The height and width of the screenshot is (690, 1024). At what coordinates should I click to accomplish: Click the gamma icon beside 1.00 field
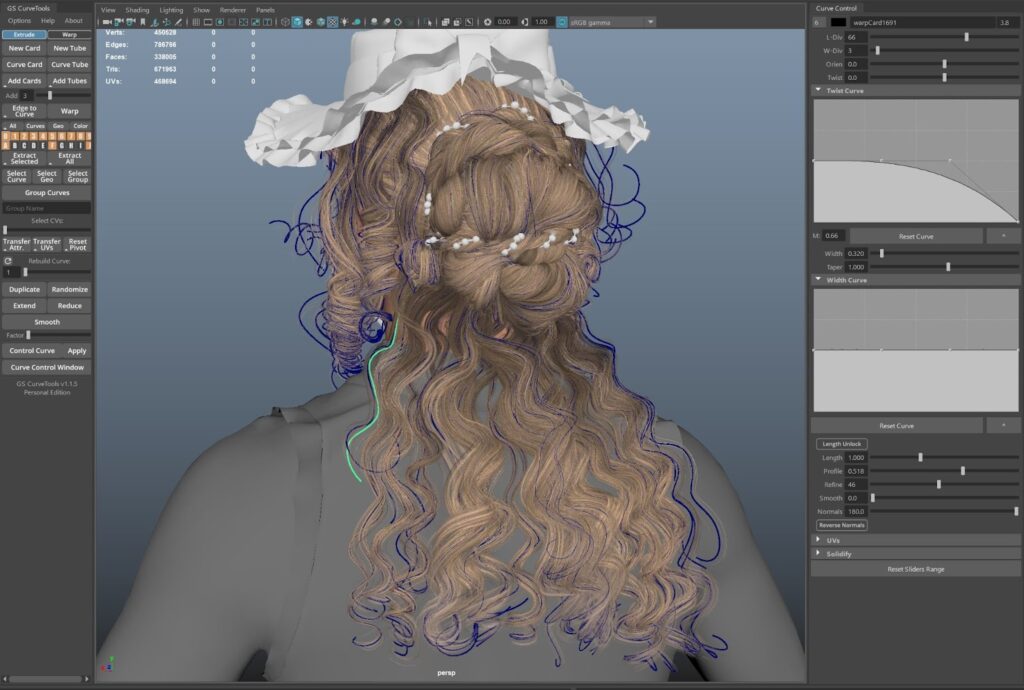(526, 21)
